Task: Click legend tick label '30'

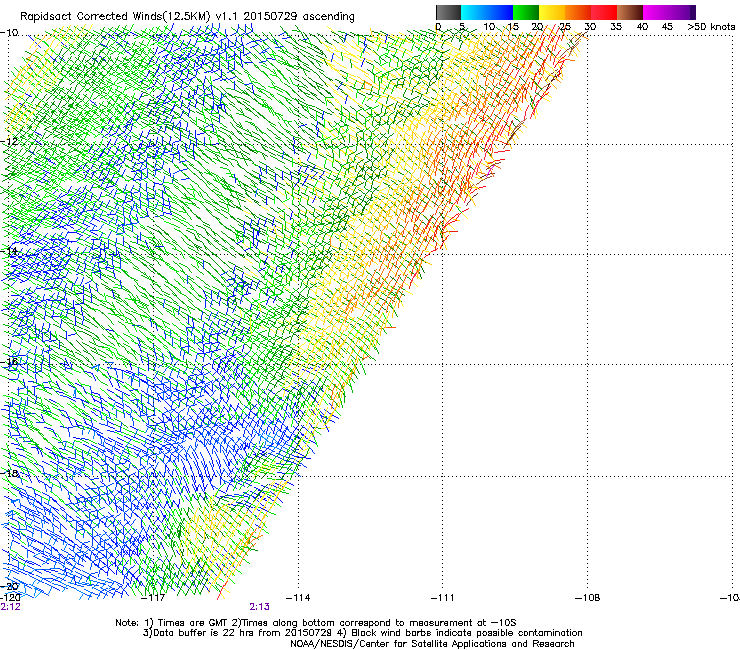Action: coord(590,27)
